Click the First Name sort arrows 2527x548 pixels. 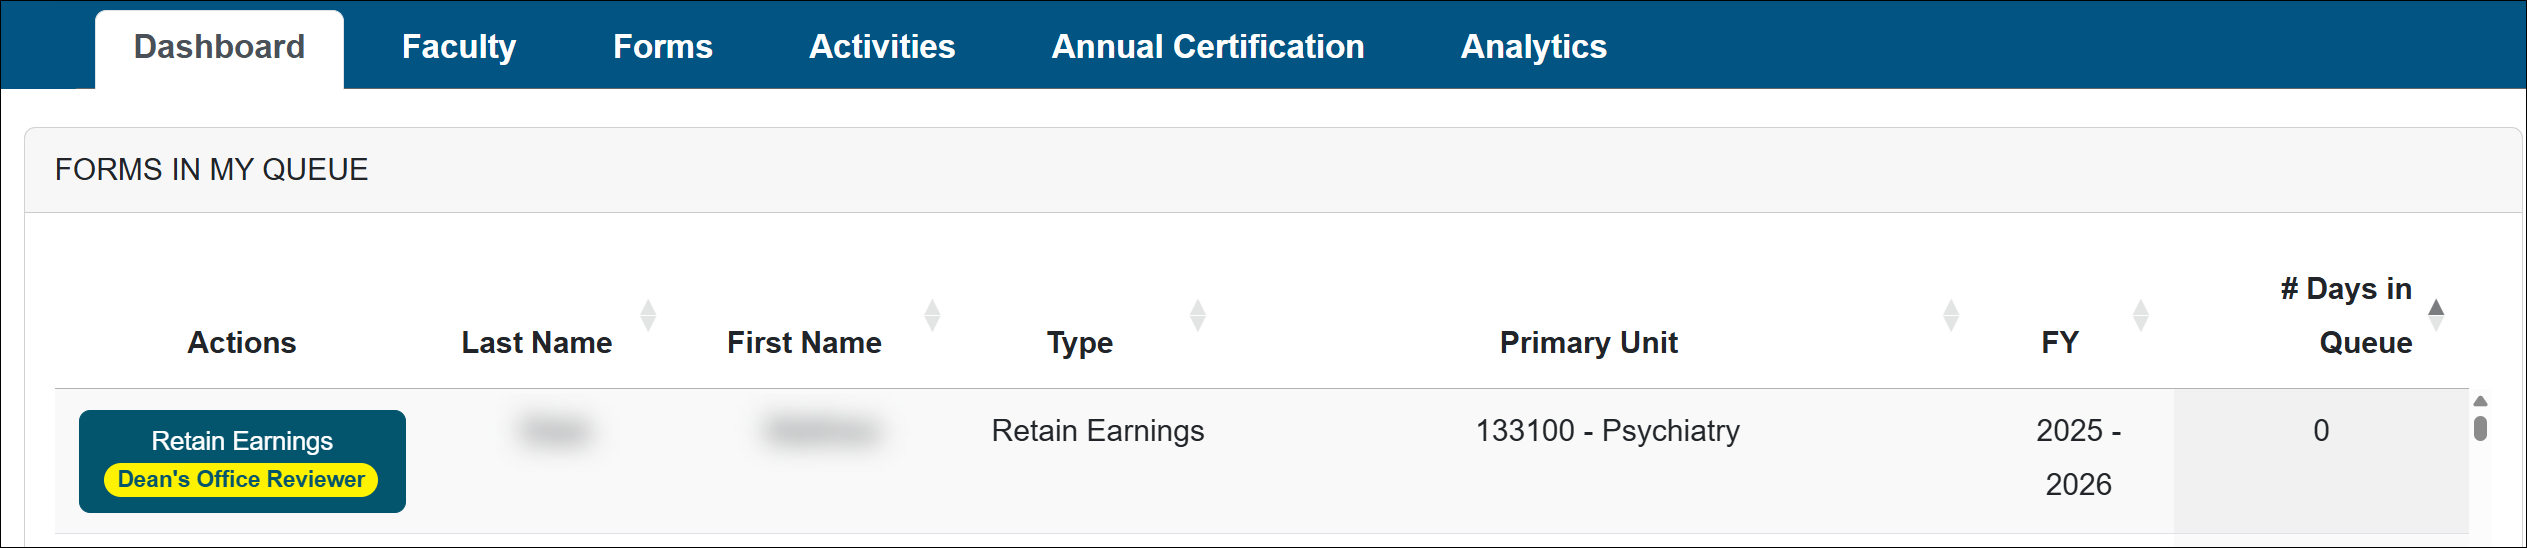click(932, 315)
